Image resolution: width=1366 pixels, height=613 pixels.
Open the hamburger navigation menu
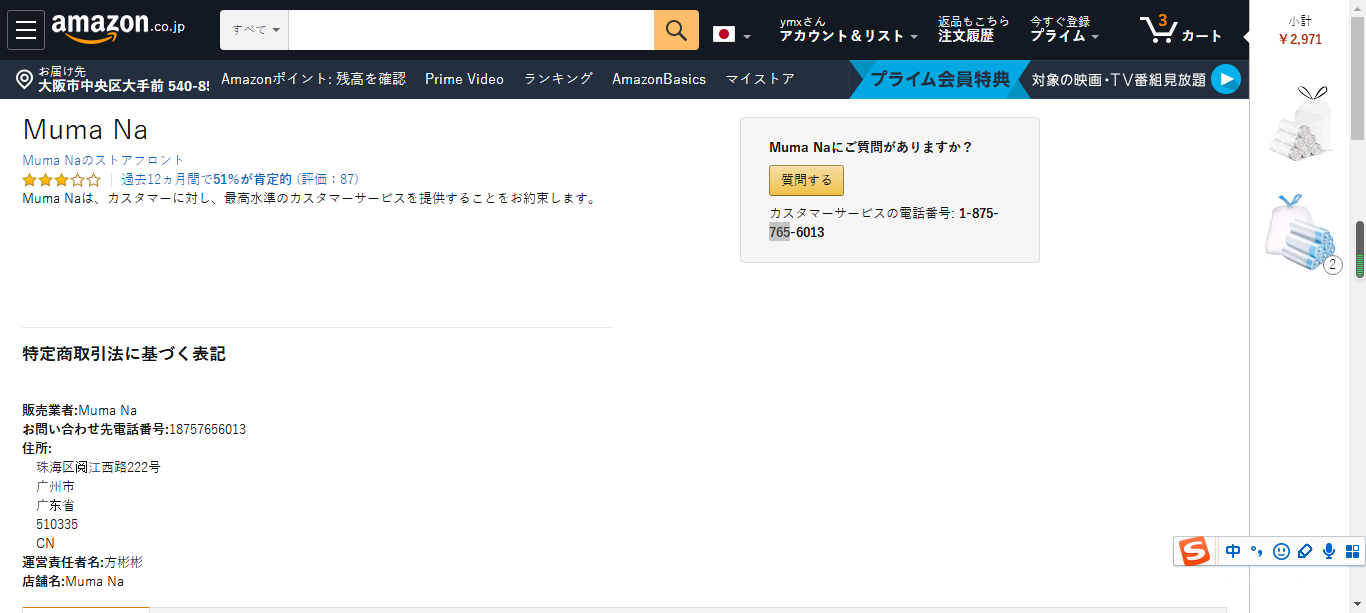tap(26, 30)
